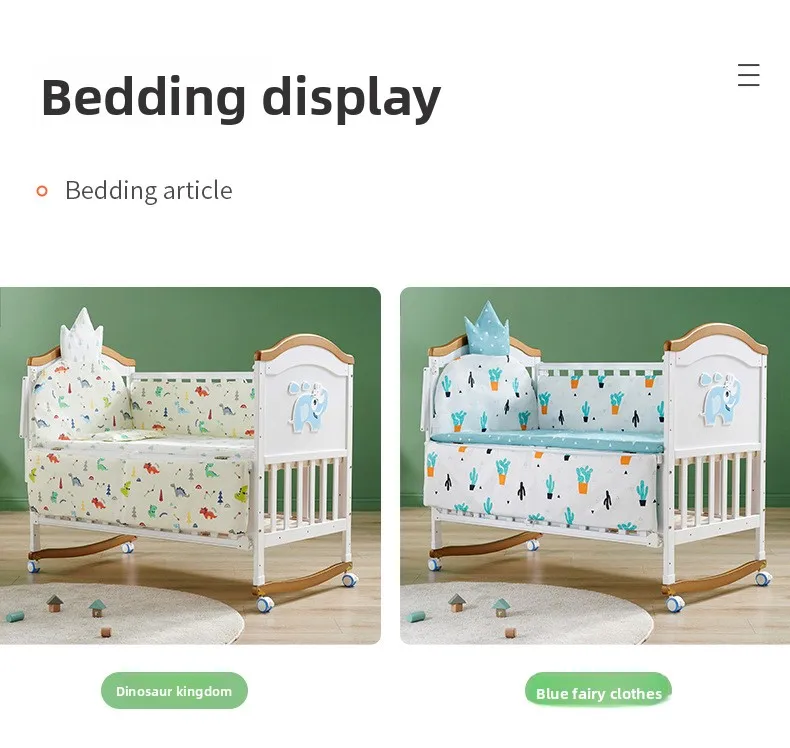
Task: Click the toy house block on left rug
Action: 55,602
